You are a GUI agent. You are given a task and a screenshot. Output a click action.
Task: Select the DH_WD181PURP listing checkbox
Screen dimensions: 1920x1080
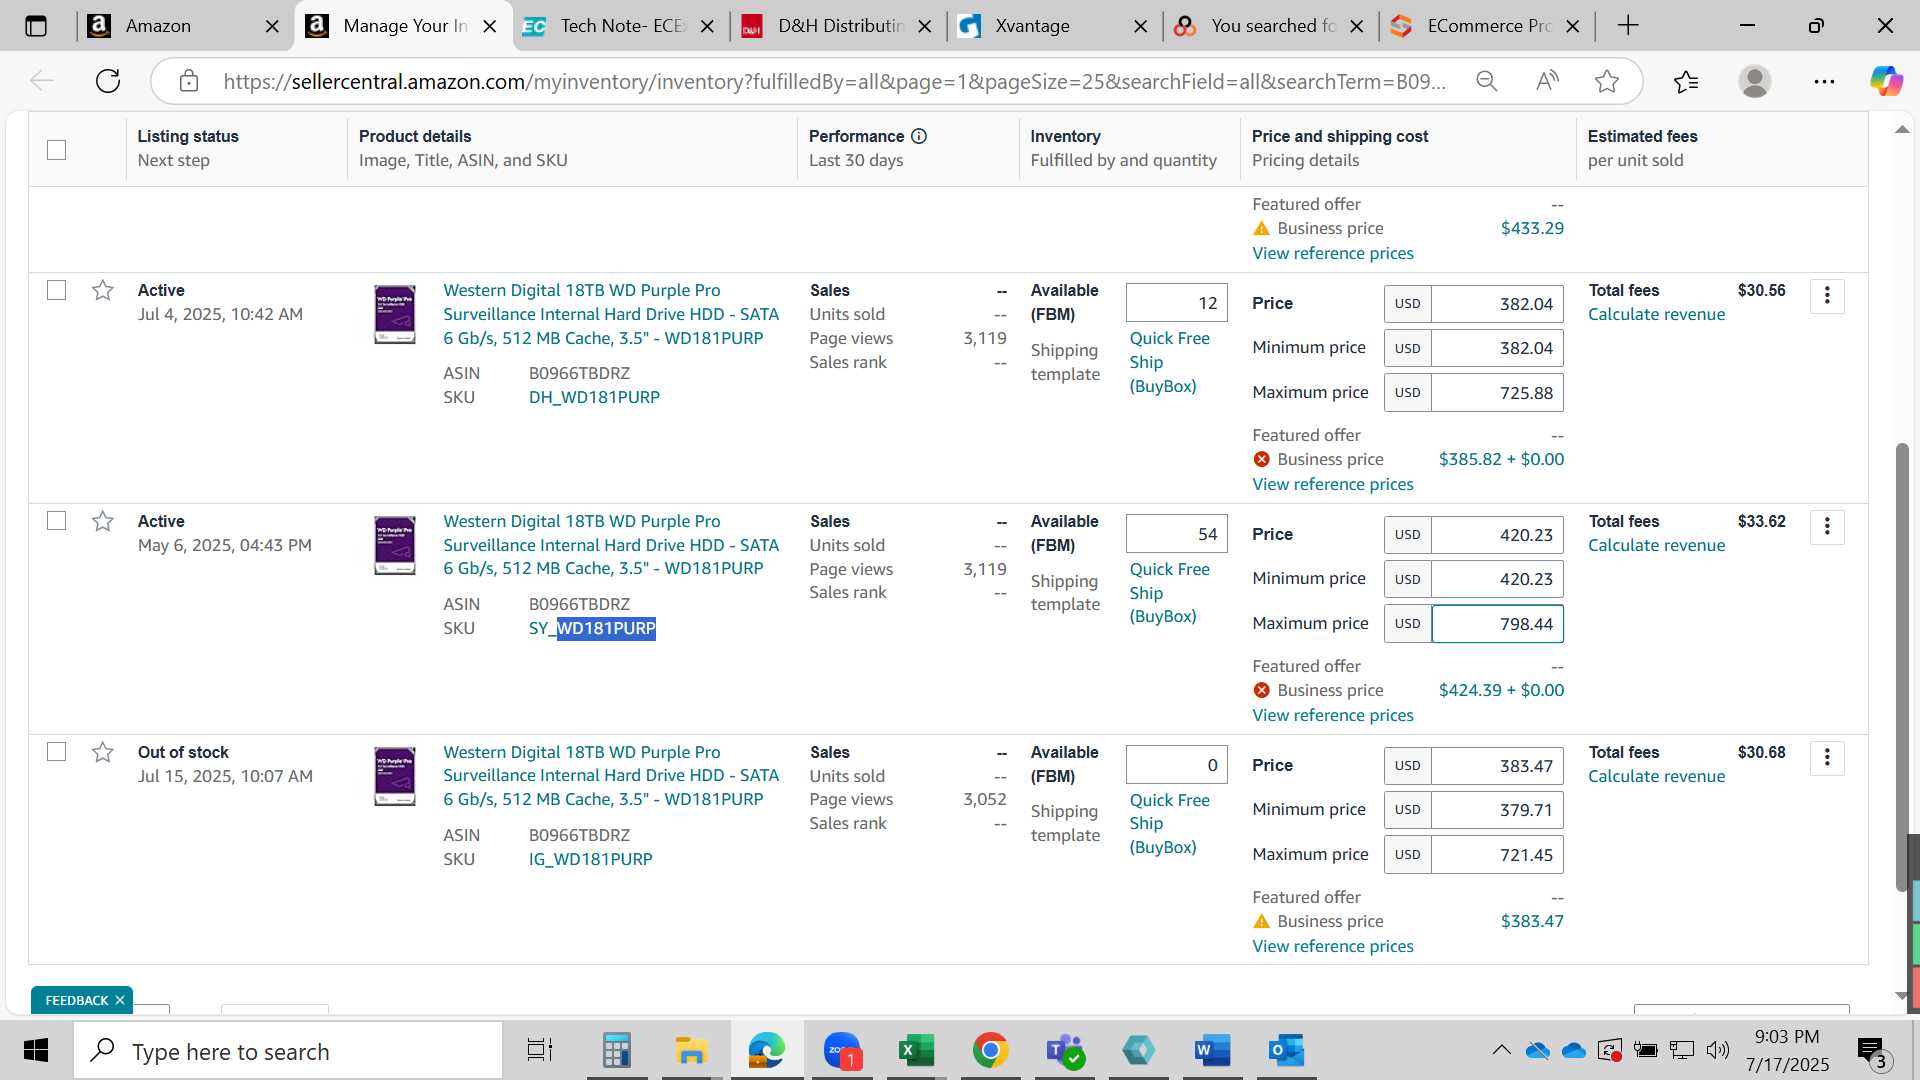click(x=57, y=290)
